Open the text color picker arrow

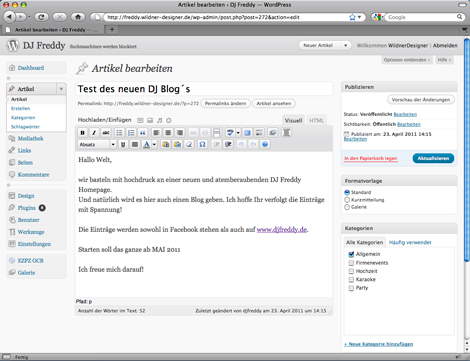[154, 144]
